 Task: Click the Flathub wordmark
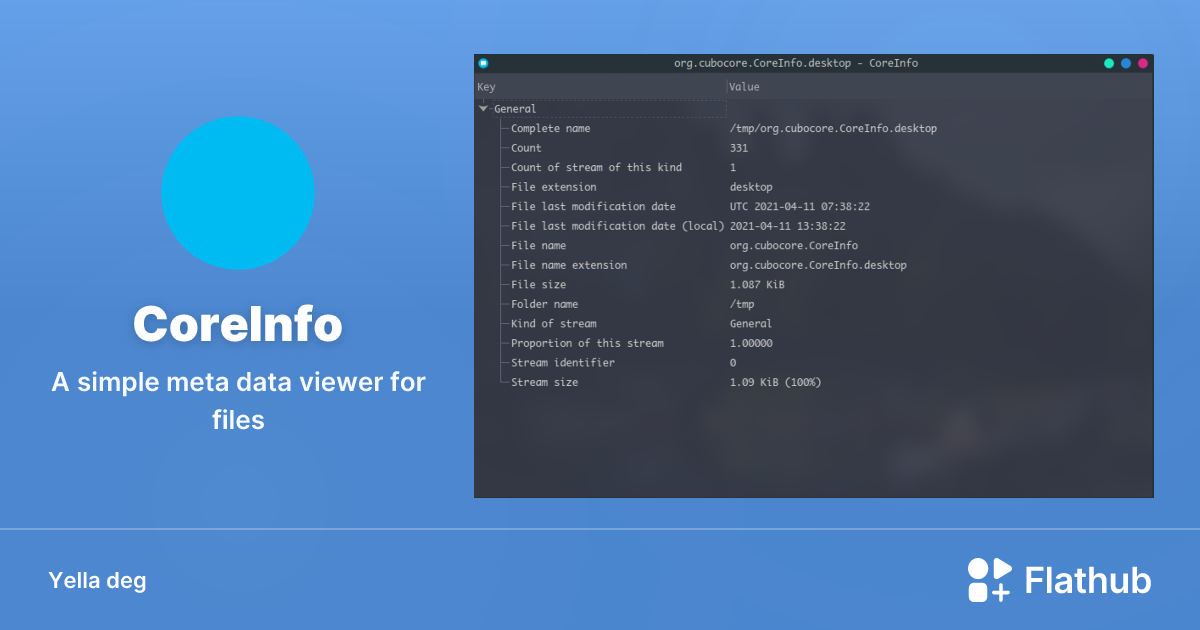[1087, 579]
